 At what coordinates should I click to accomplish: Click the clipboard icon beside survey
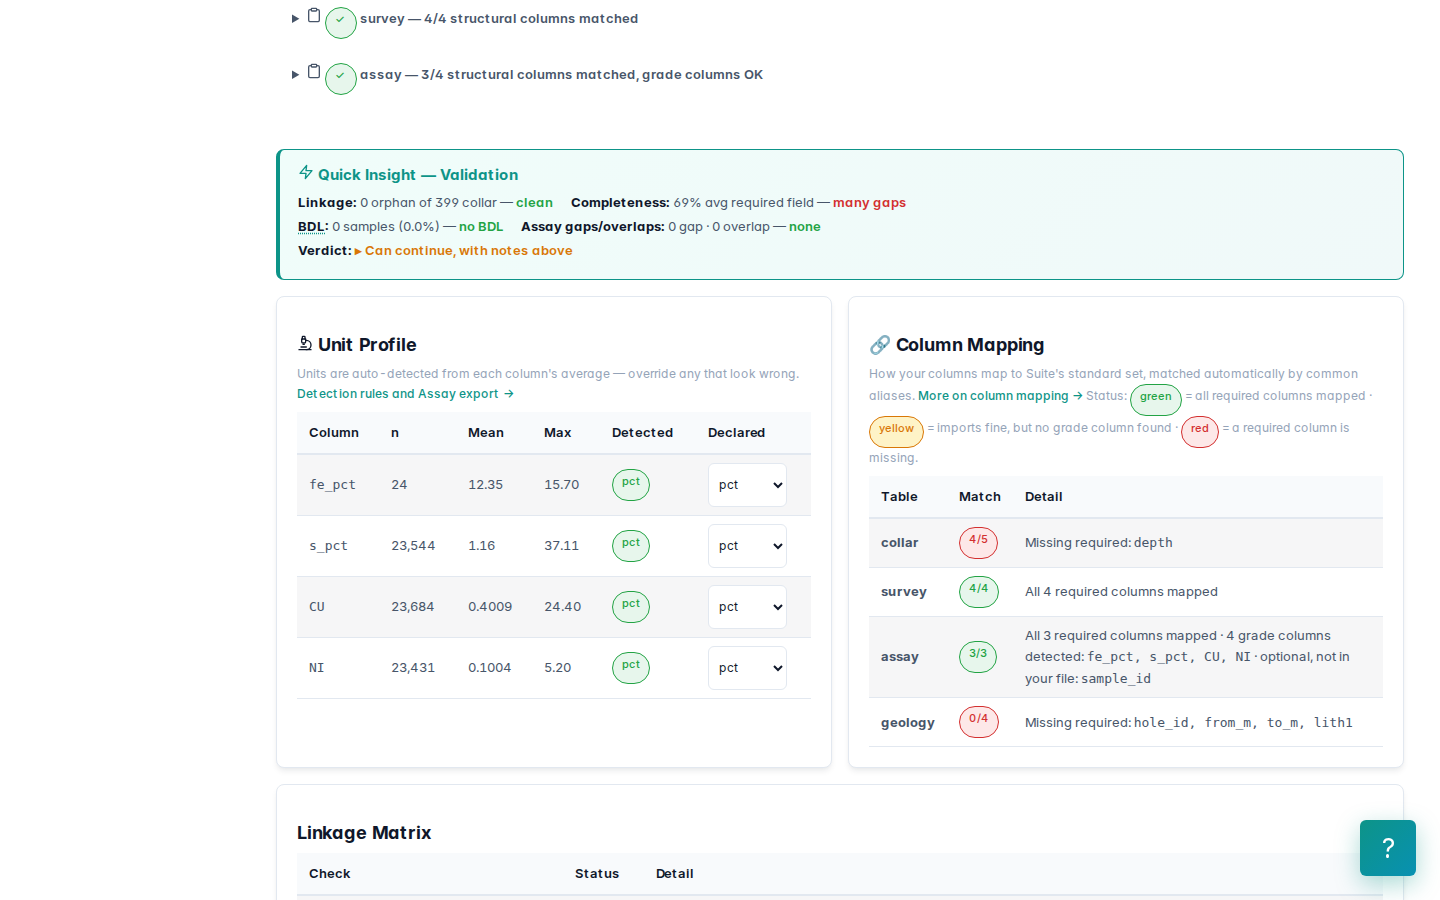pos(314,16)
